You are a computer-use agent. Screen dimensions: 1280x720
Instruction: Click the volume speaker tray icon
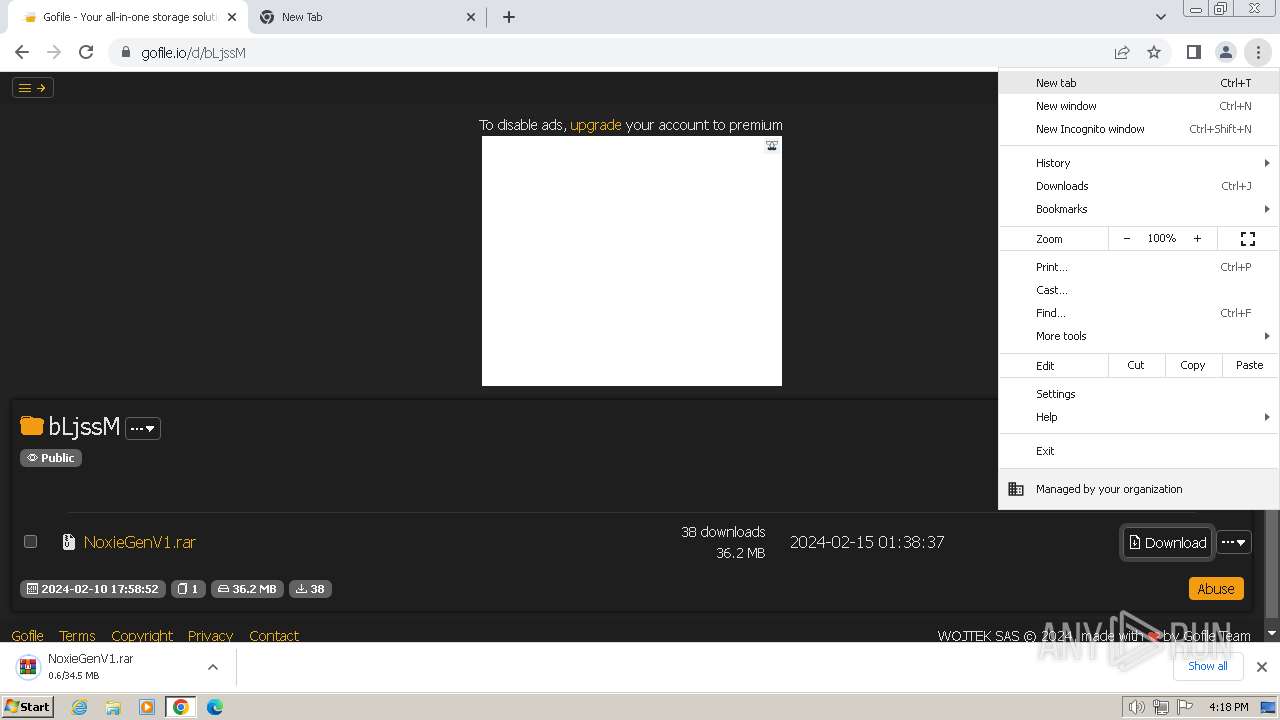1137,707
